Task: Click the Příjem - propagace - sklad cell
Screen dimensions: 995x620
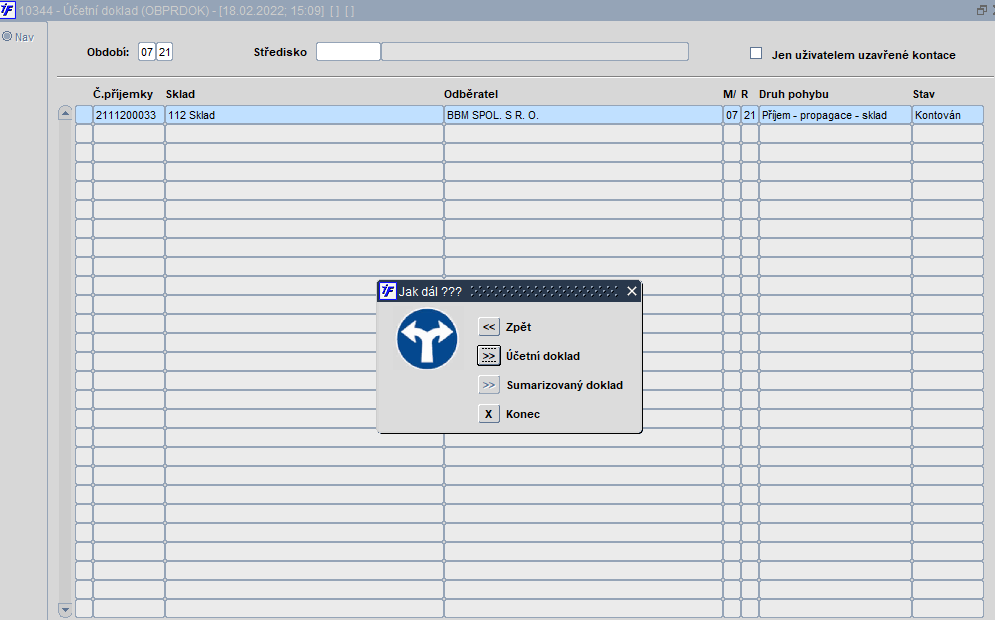Action: point(835,115)
